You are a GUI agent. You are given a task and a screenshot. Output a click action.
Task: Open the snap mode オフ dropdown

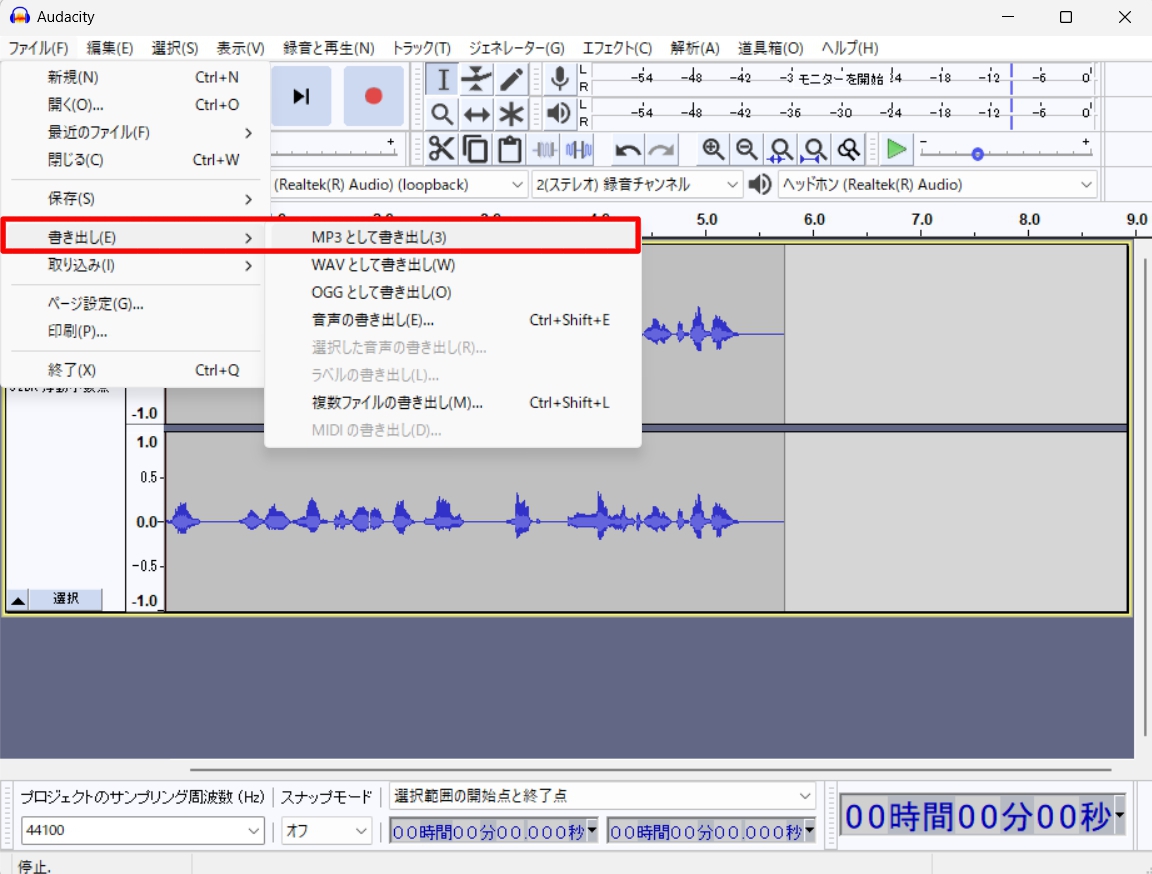coord(326,831)
